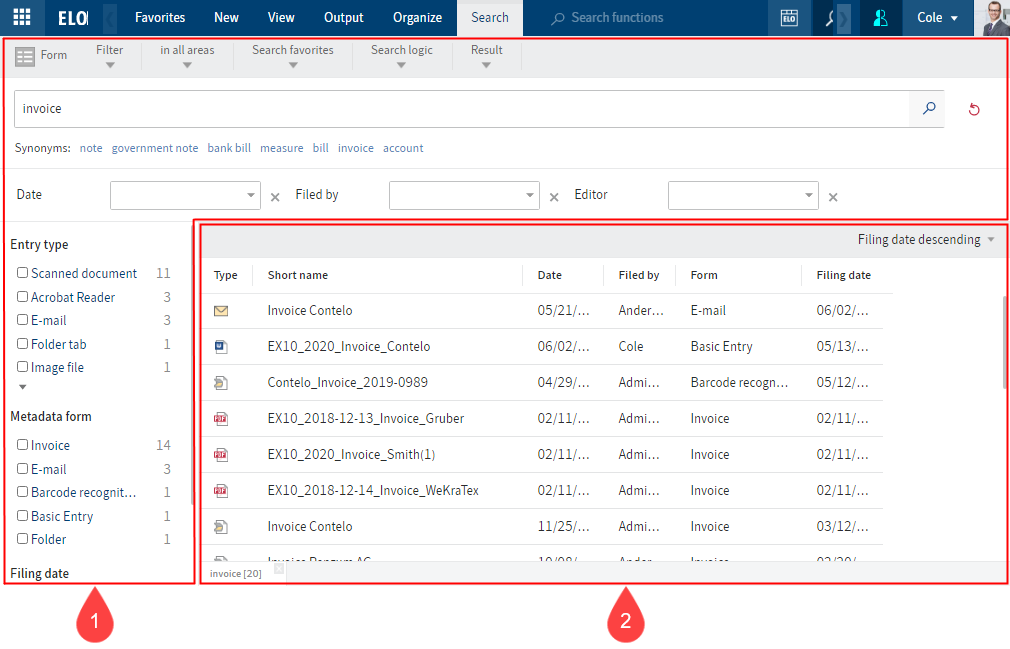Select the row EX10_2020_Invoice_Contelo
This screenshot has width=1010, height=649.
coord(542,347)
